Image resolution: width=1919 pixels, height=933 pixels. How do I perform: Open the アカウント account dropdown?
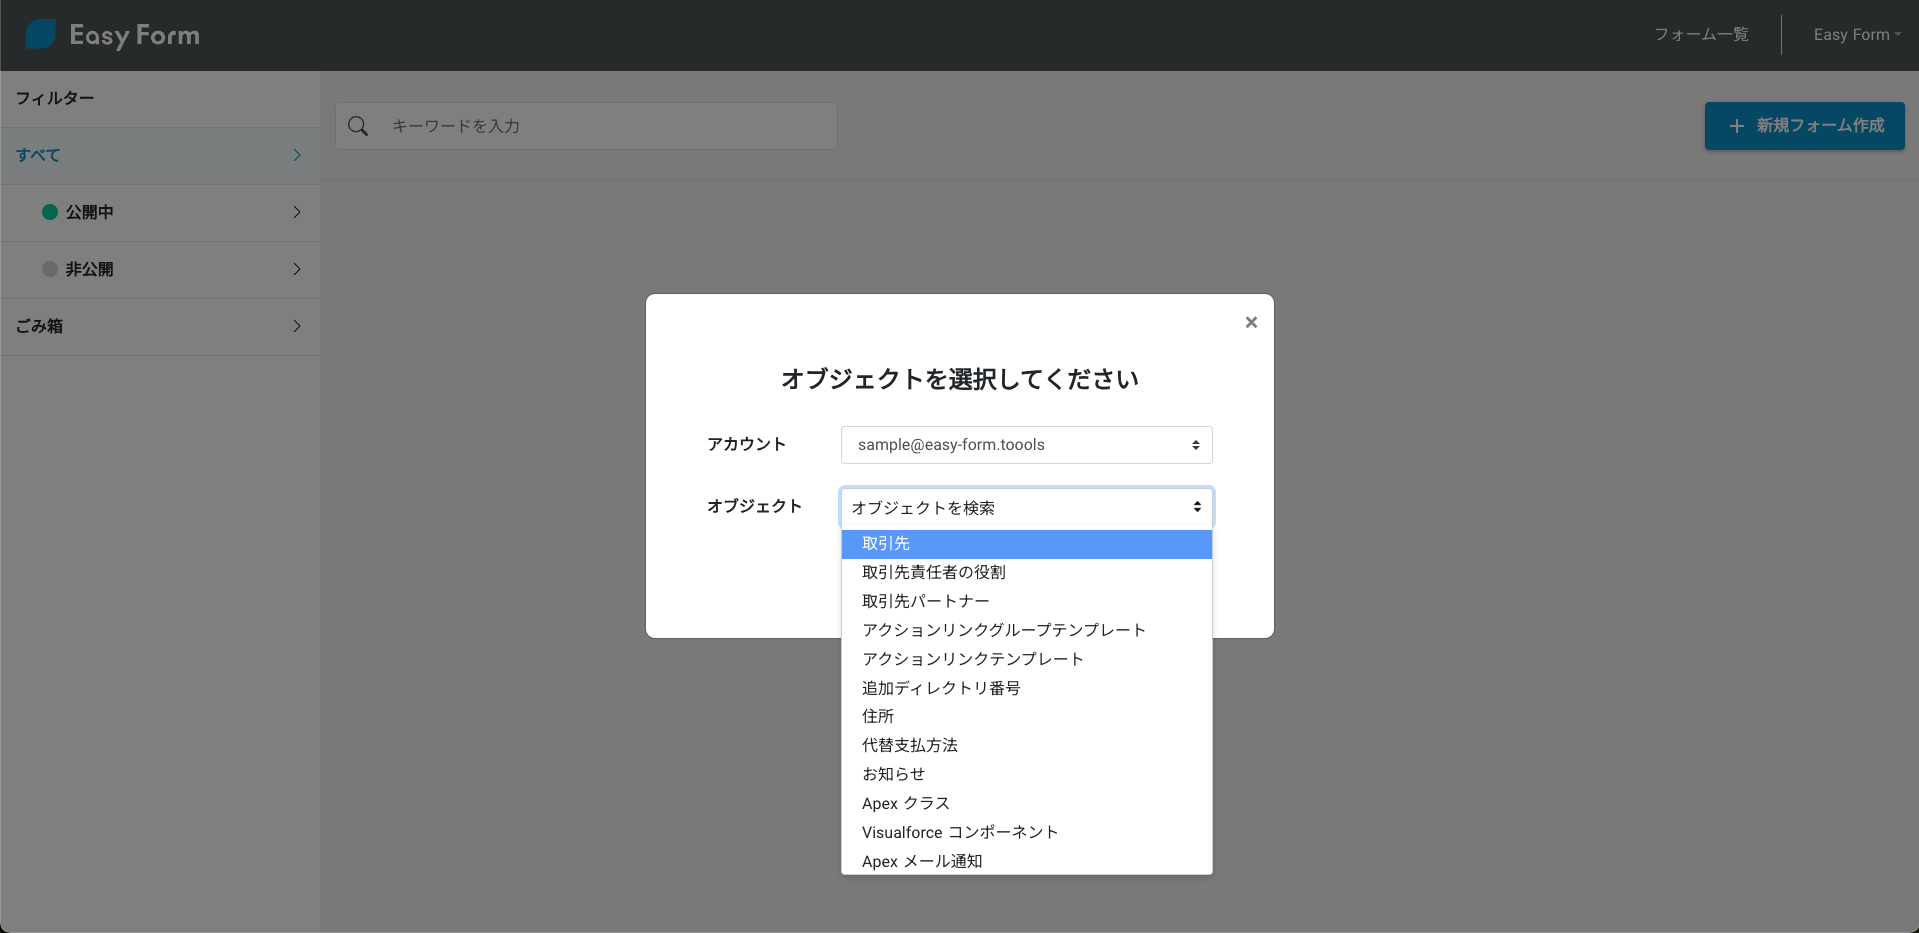1026,445
